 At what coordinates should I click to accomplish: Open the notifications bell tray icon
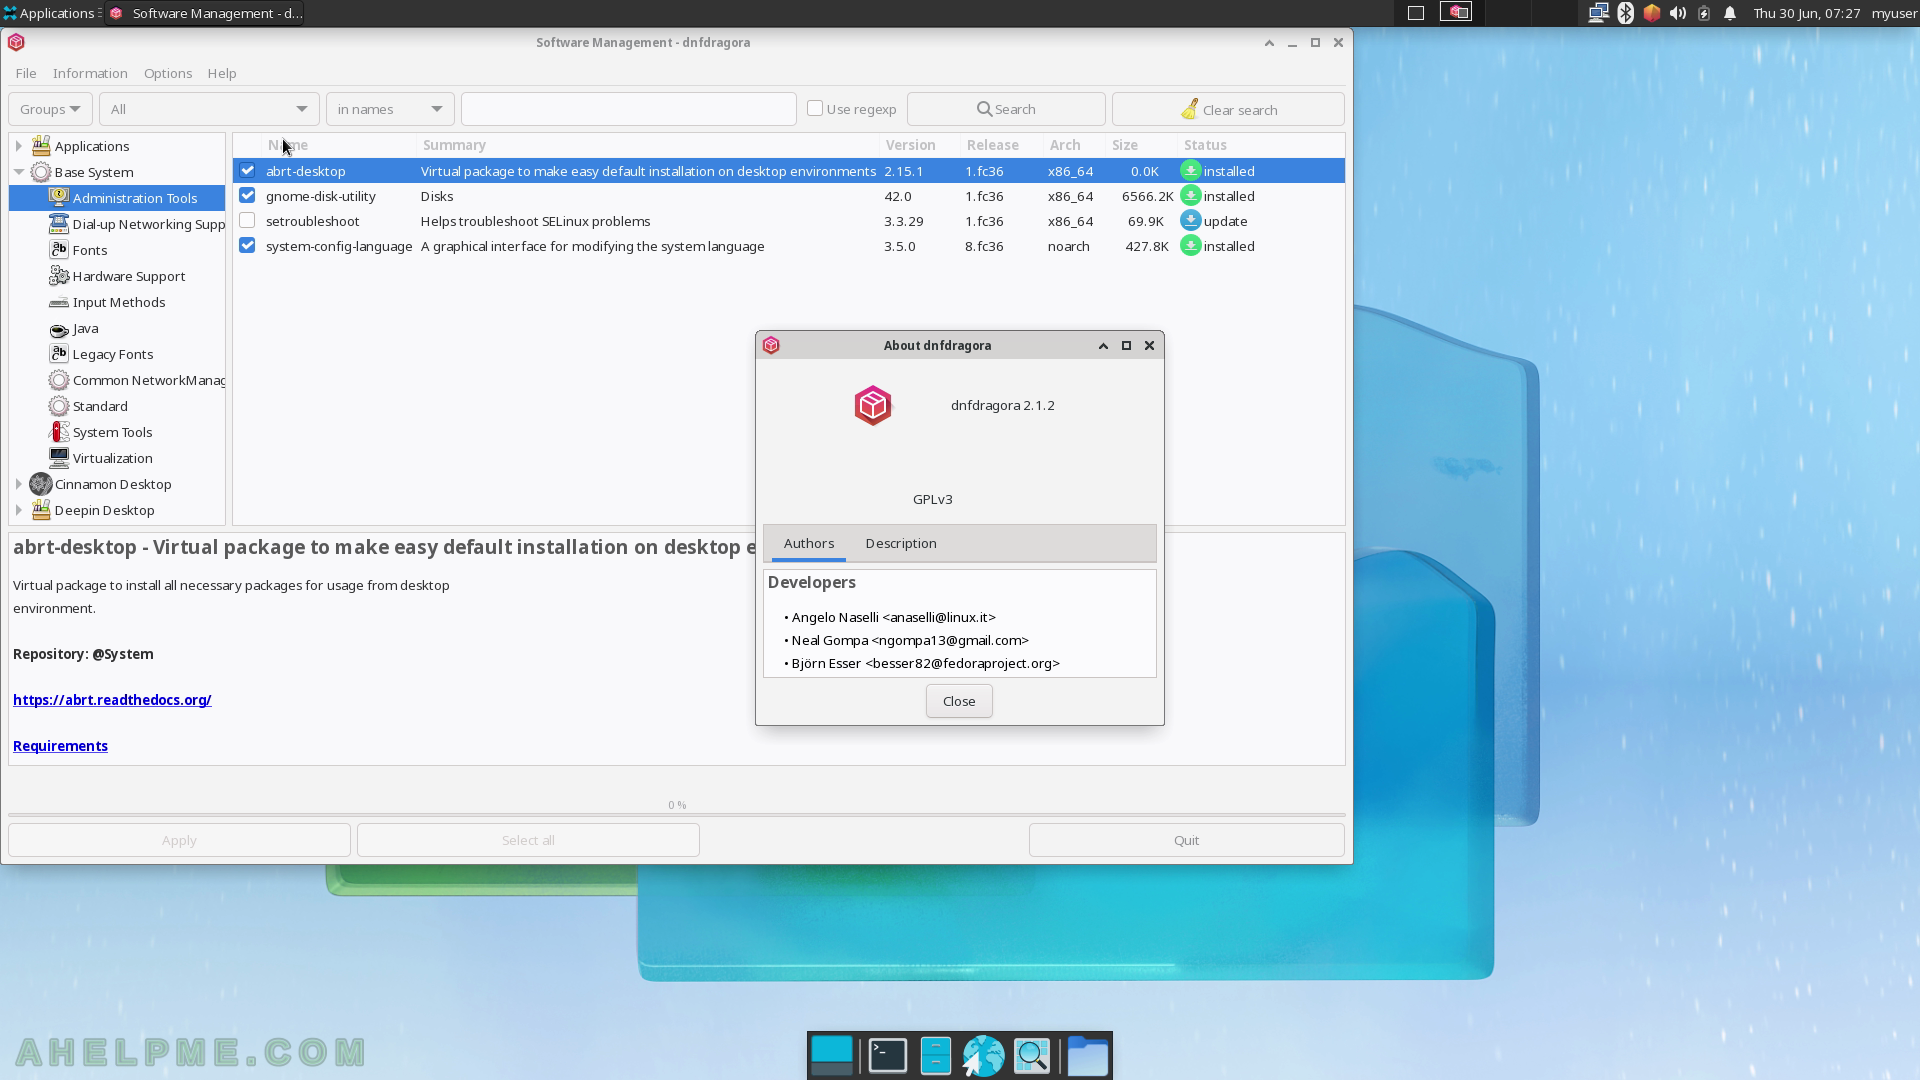(x=1729, y=13)
